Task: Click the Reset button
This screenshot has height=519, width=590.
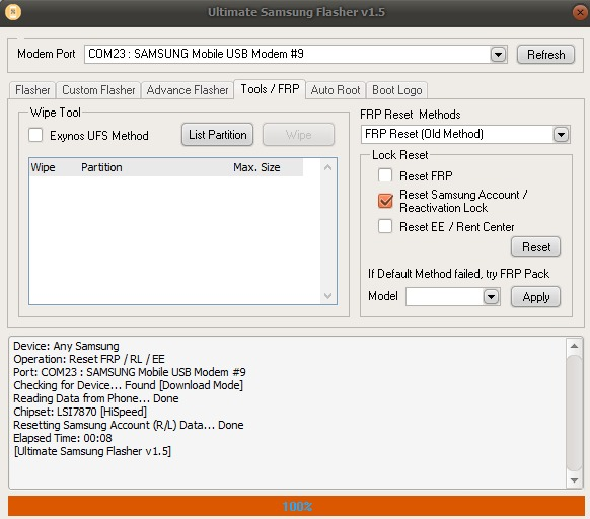Action: point(536,247)
